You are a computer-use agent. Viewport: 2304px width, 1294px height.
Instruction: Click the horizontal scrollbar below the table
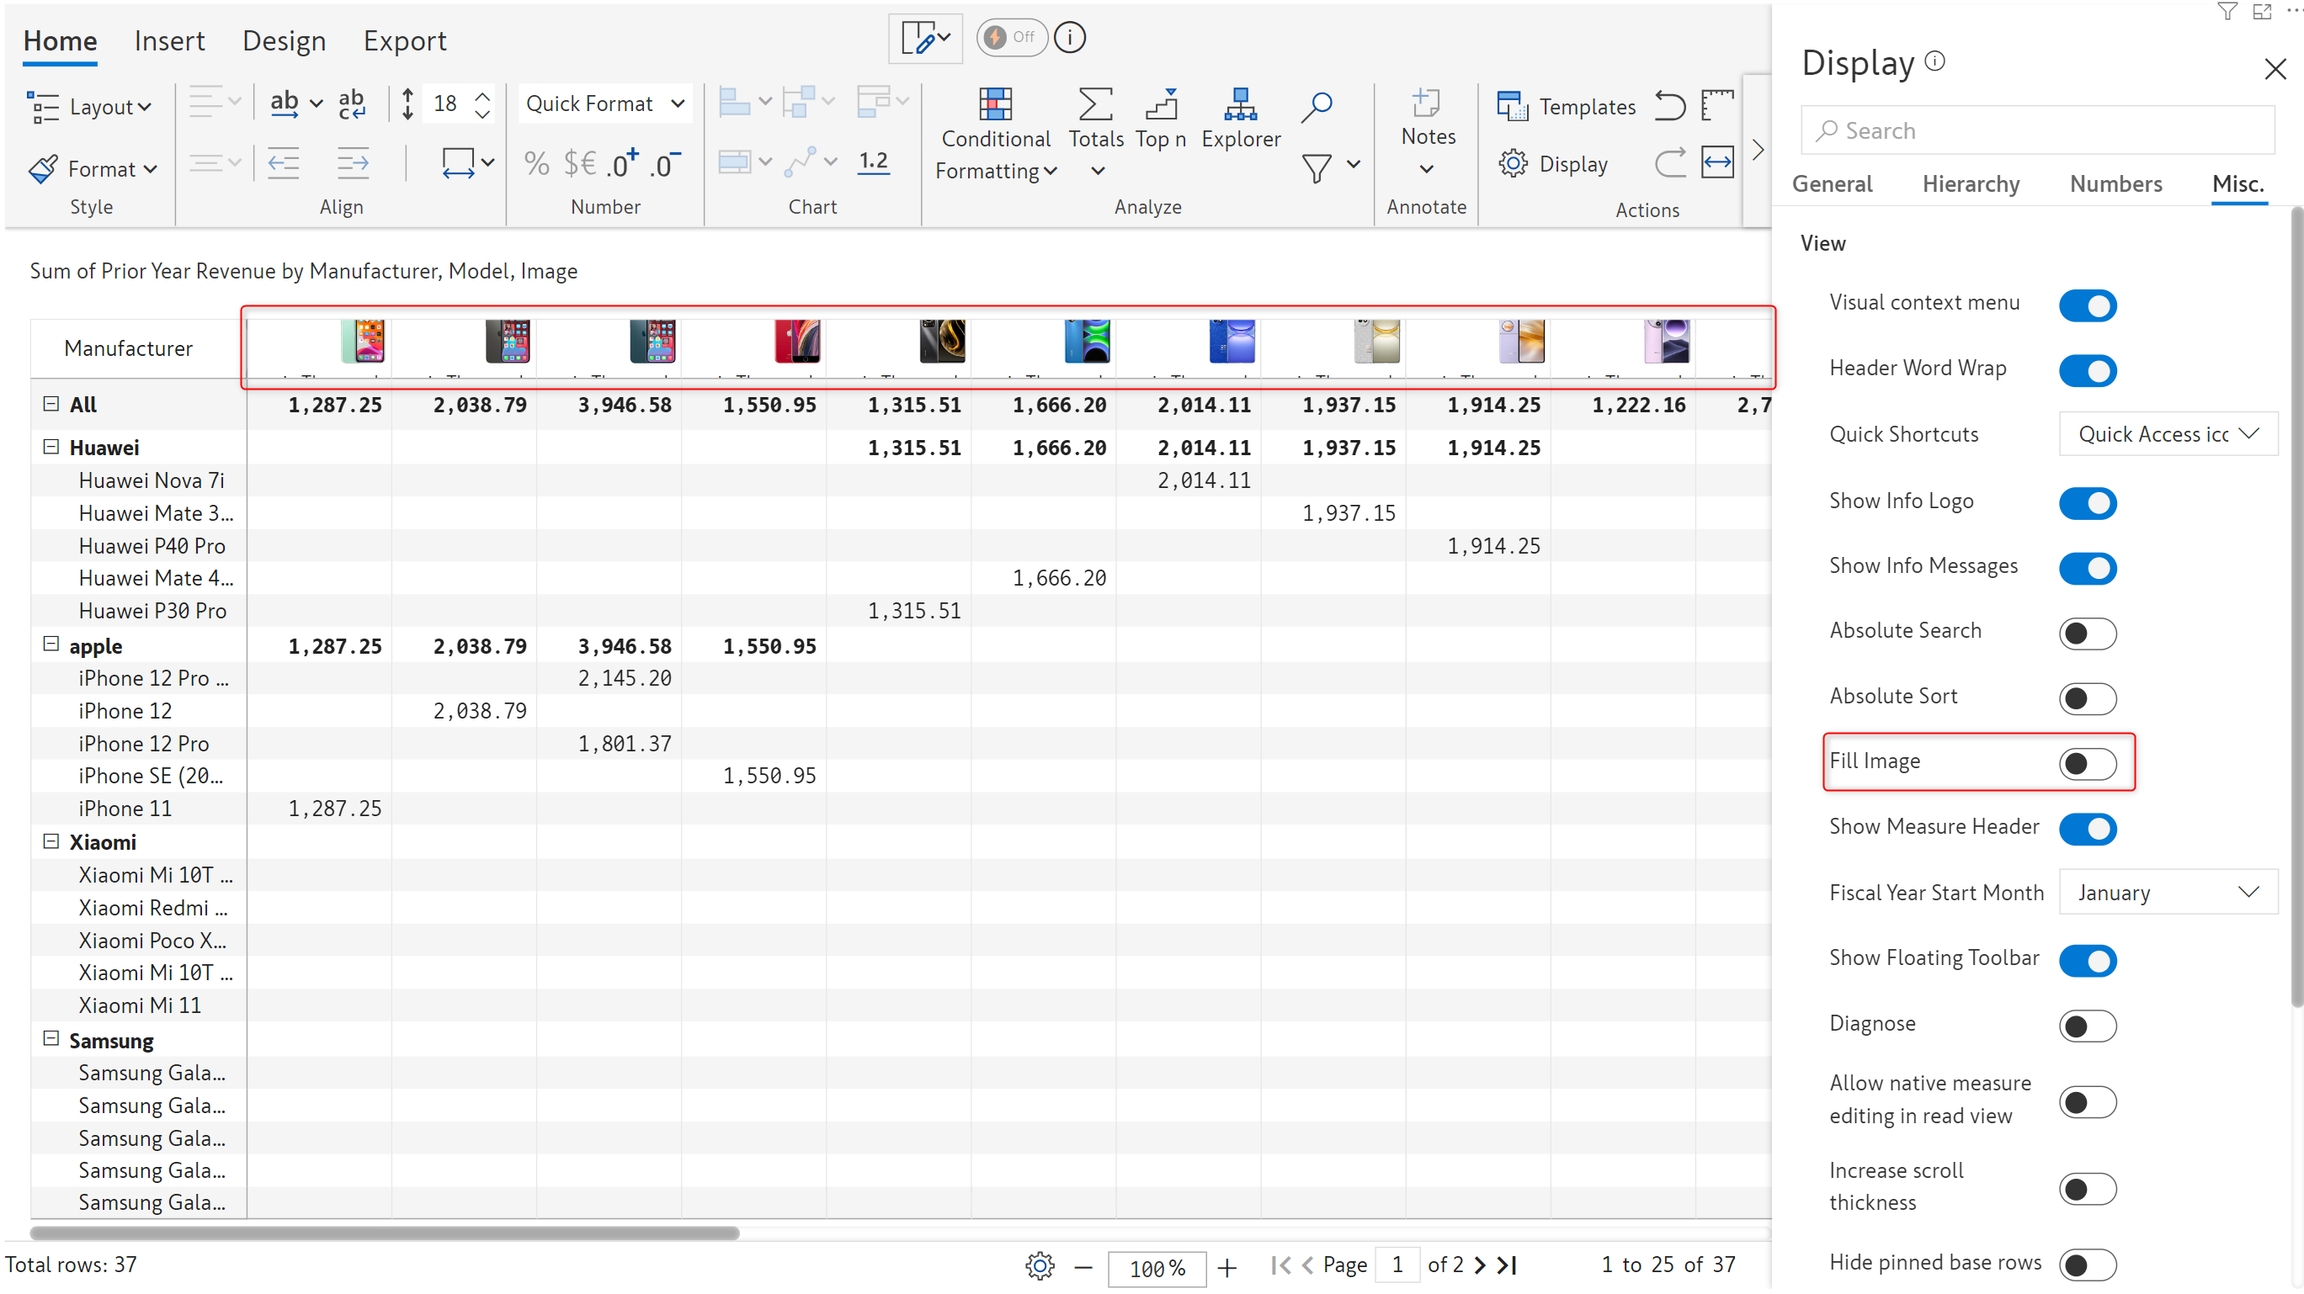[385, 1233]
